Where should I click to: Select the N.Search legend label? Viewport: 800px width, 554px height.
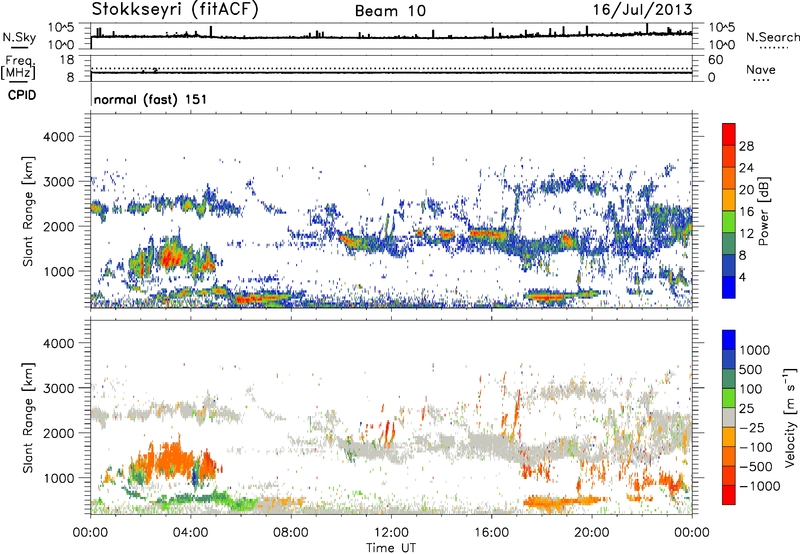coord(773,37)
